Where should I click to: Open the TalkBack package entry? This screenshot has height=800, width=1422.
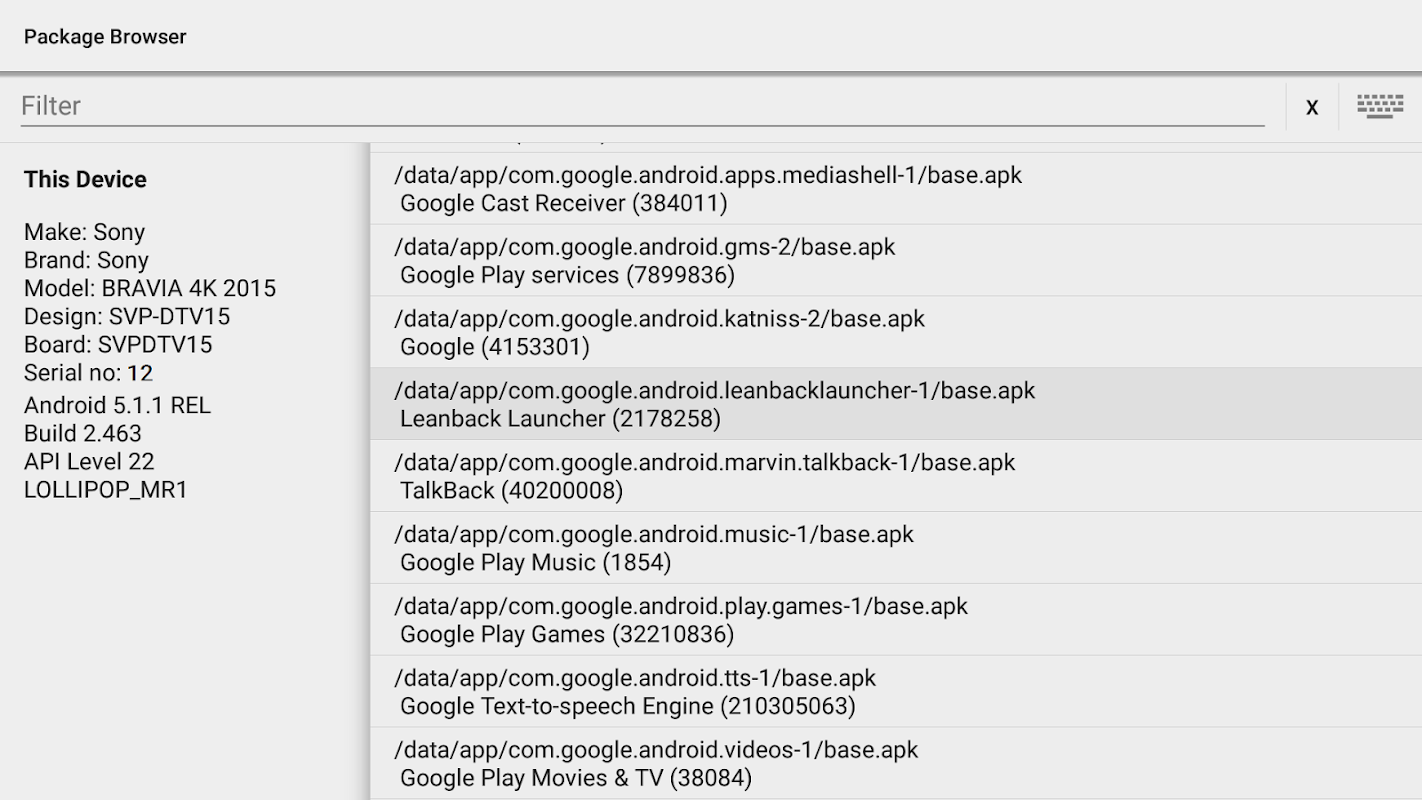(896, 477)
